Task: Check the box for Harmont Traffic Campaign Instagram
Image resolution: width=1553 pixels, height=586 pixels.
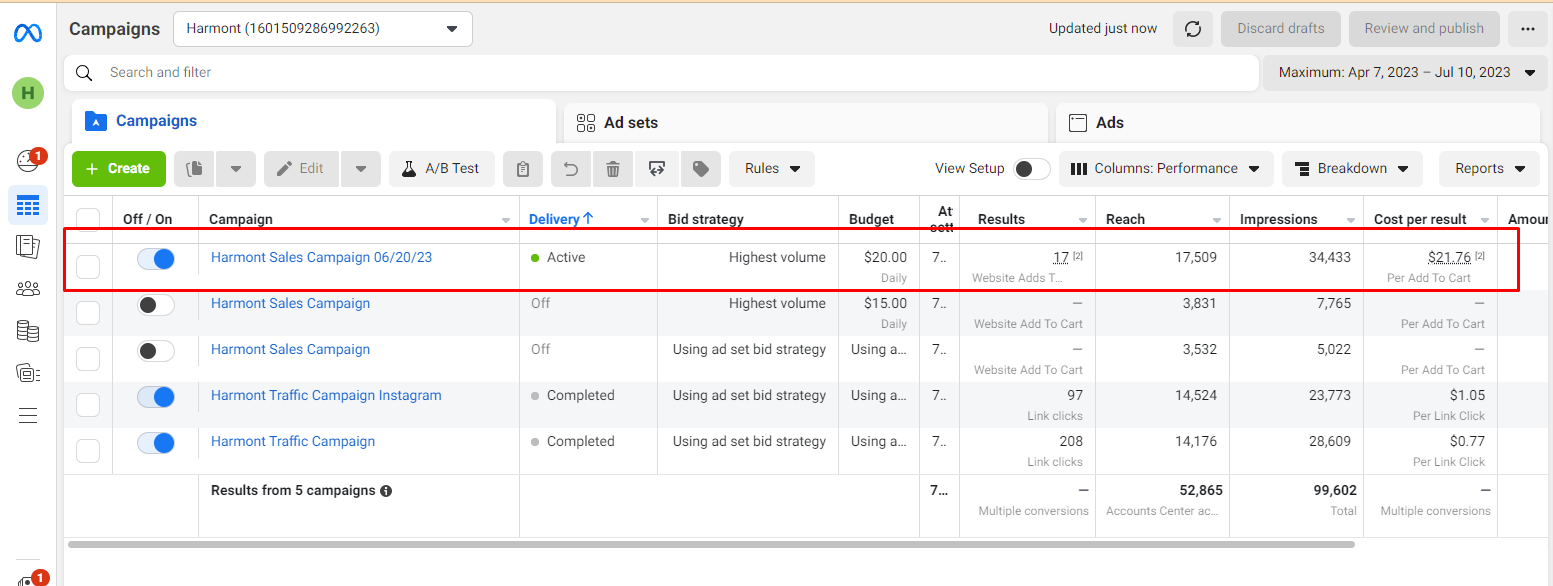Action: tap(88, 405)
